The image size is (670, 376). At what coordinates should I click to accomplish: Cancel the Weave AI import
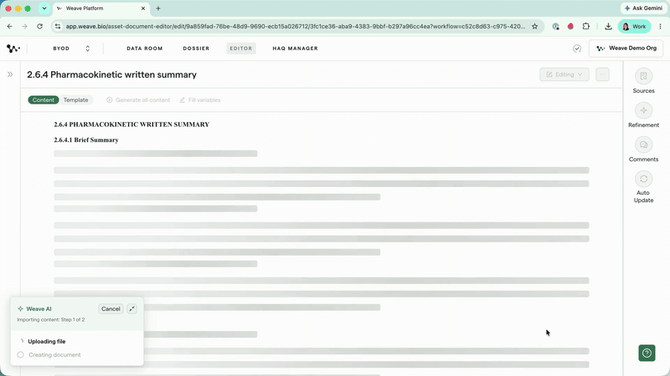(x=111, y=309)
